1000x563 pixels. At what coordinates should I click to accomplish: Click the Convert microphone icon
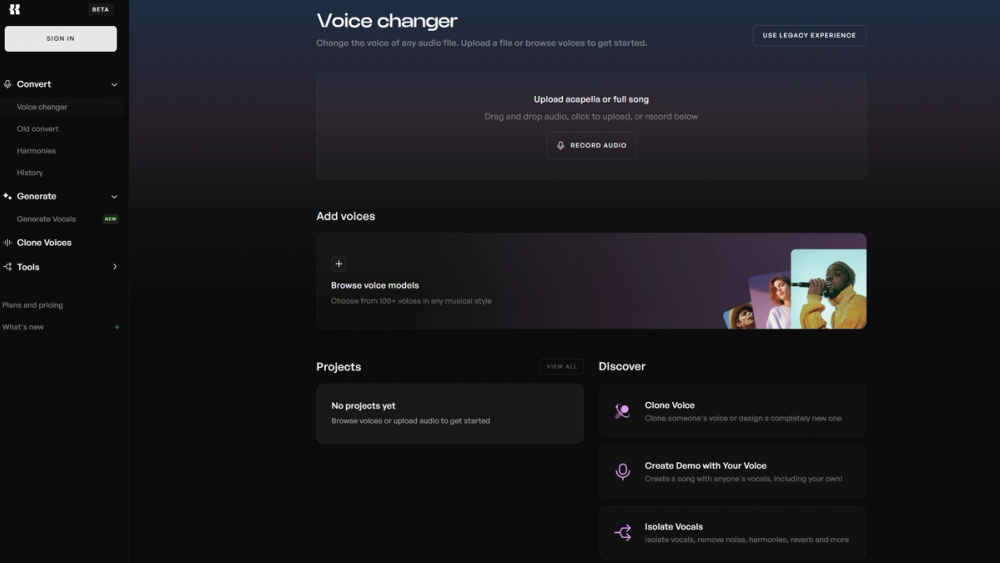8,84
